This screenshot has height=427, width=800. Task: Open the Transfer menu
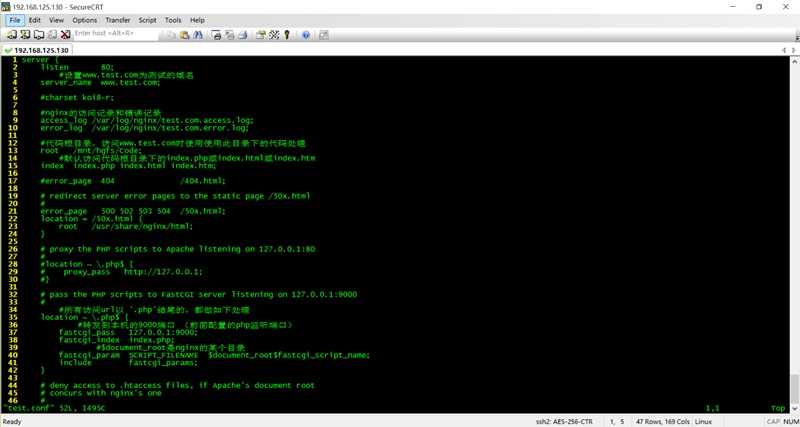118,20
